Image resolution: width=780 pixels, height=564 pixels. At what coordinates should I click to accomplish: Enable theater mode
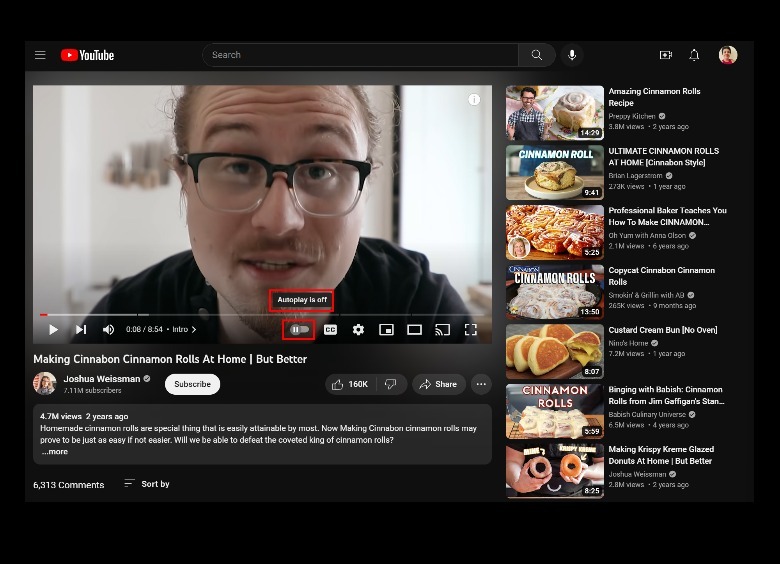(414, 329)
